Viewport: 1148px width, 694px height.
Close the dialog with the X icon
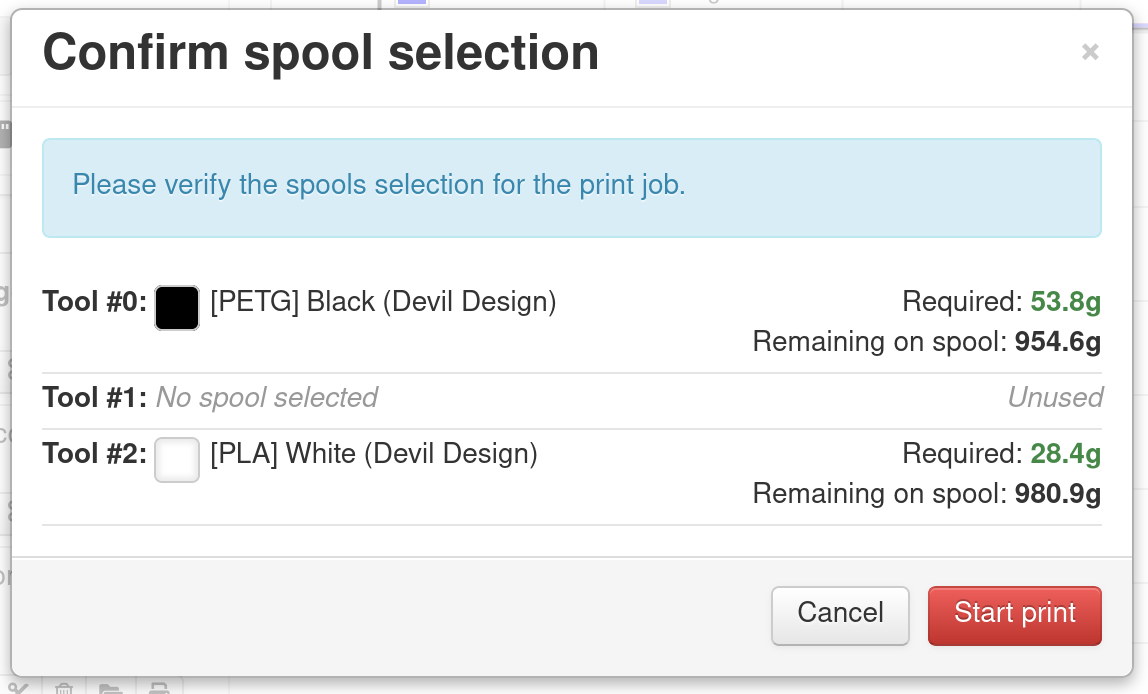tap(1090, 52)
